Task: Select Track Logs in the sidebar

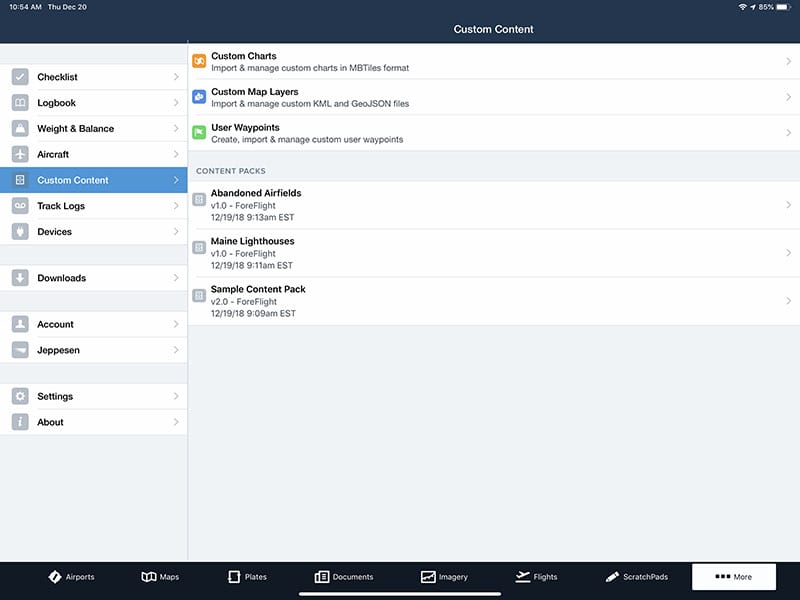Action: pos(94,206)
